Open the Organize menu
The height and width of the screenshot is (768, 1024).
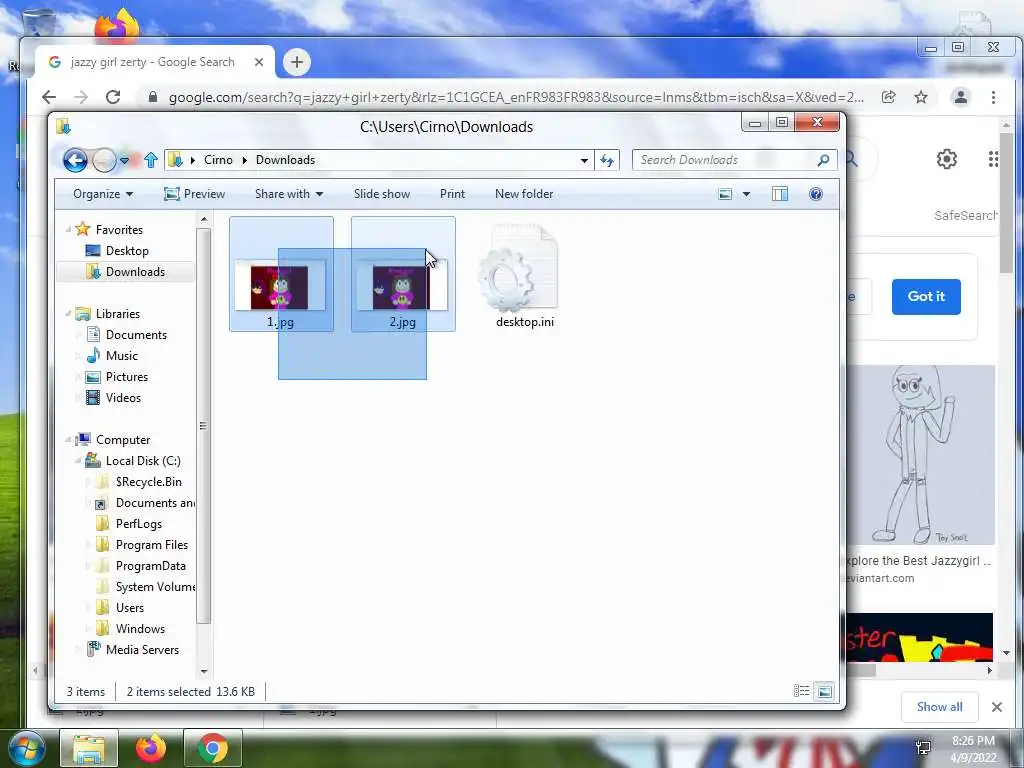pos(103,194)
